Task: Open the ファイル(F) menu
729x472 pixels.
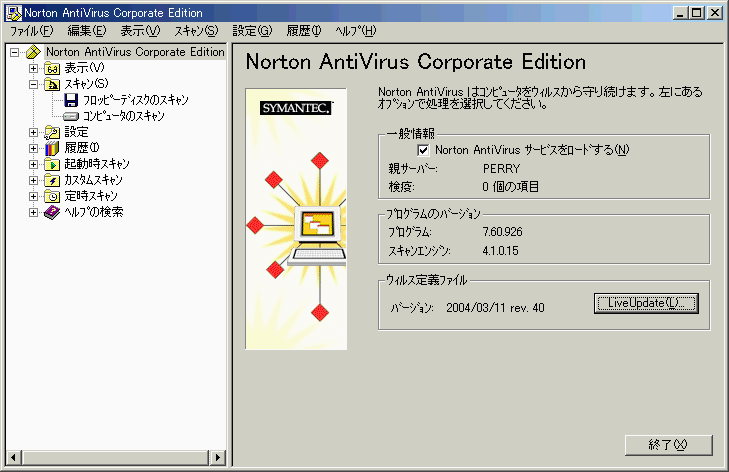Action: coord(32,31)
